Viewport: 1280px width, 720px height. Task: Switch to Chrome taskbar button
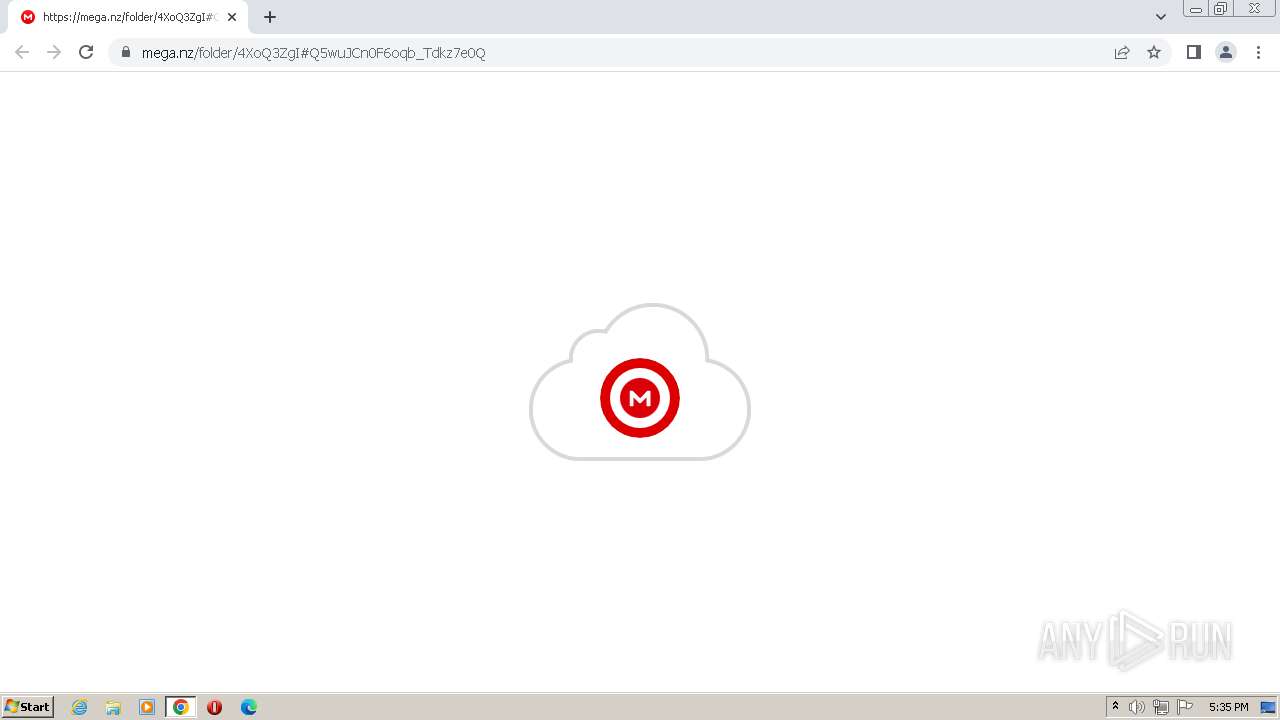click(180, 707)
